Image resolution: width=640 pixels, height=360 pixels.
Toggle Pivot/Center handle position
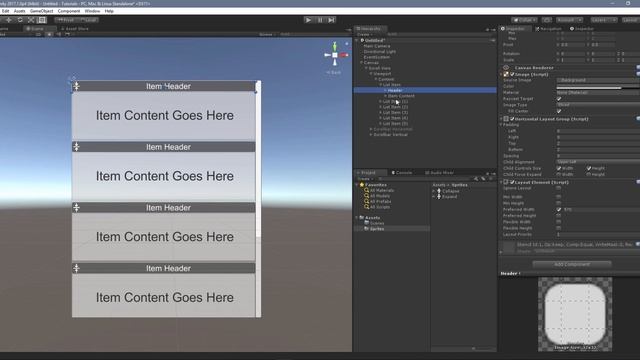click(x=66, y=20)
